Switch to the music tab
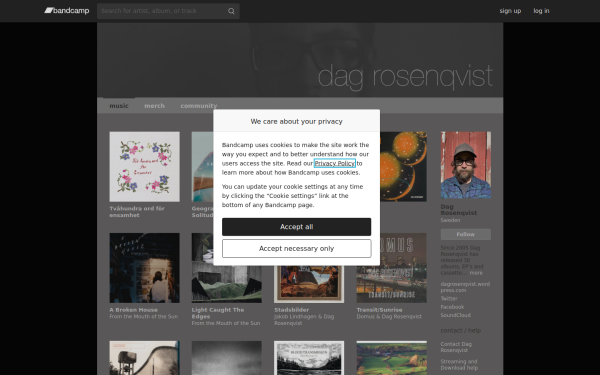This screenshot has height=375, width=600. click(119, 106)
